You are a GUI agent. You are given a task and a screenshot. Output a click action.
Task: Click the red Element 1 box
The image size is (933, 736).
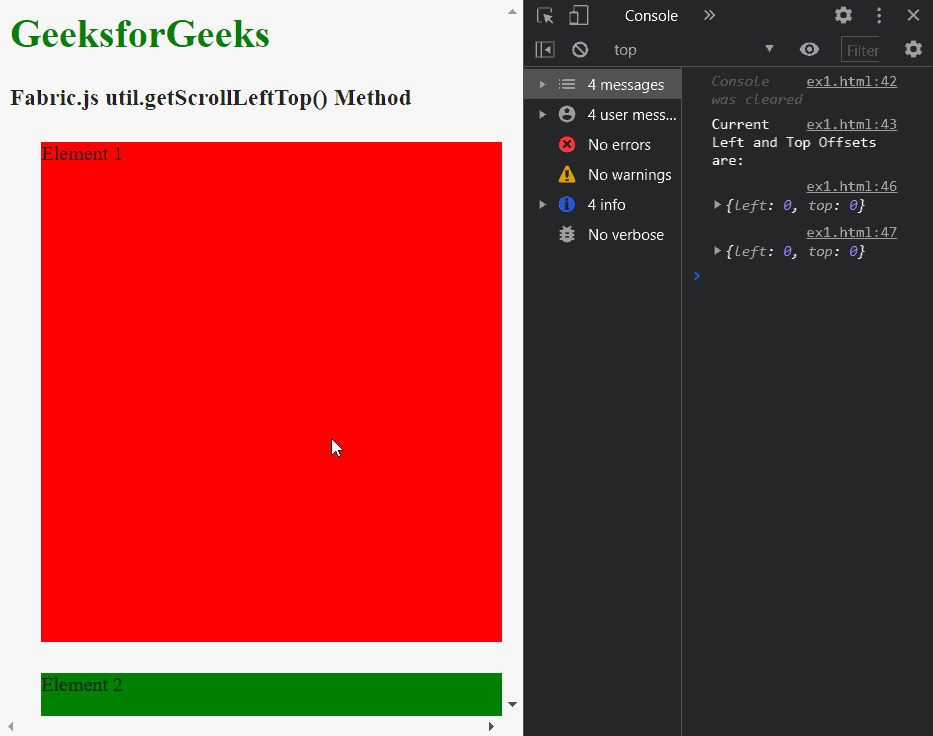coord(270,390)
